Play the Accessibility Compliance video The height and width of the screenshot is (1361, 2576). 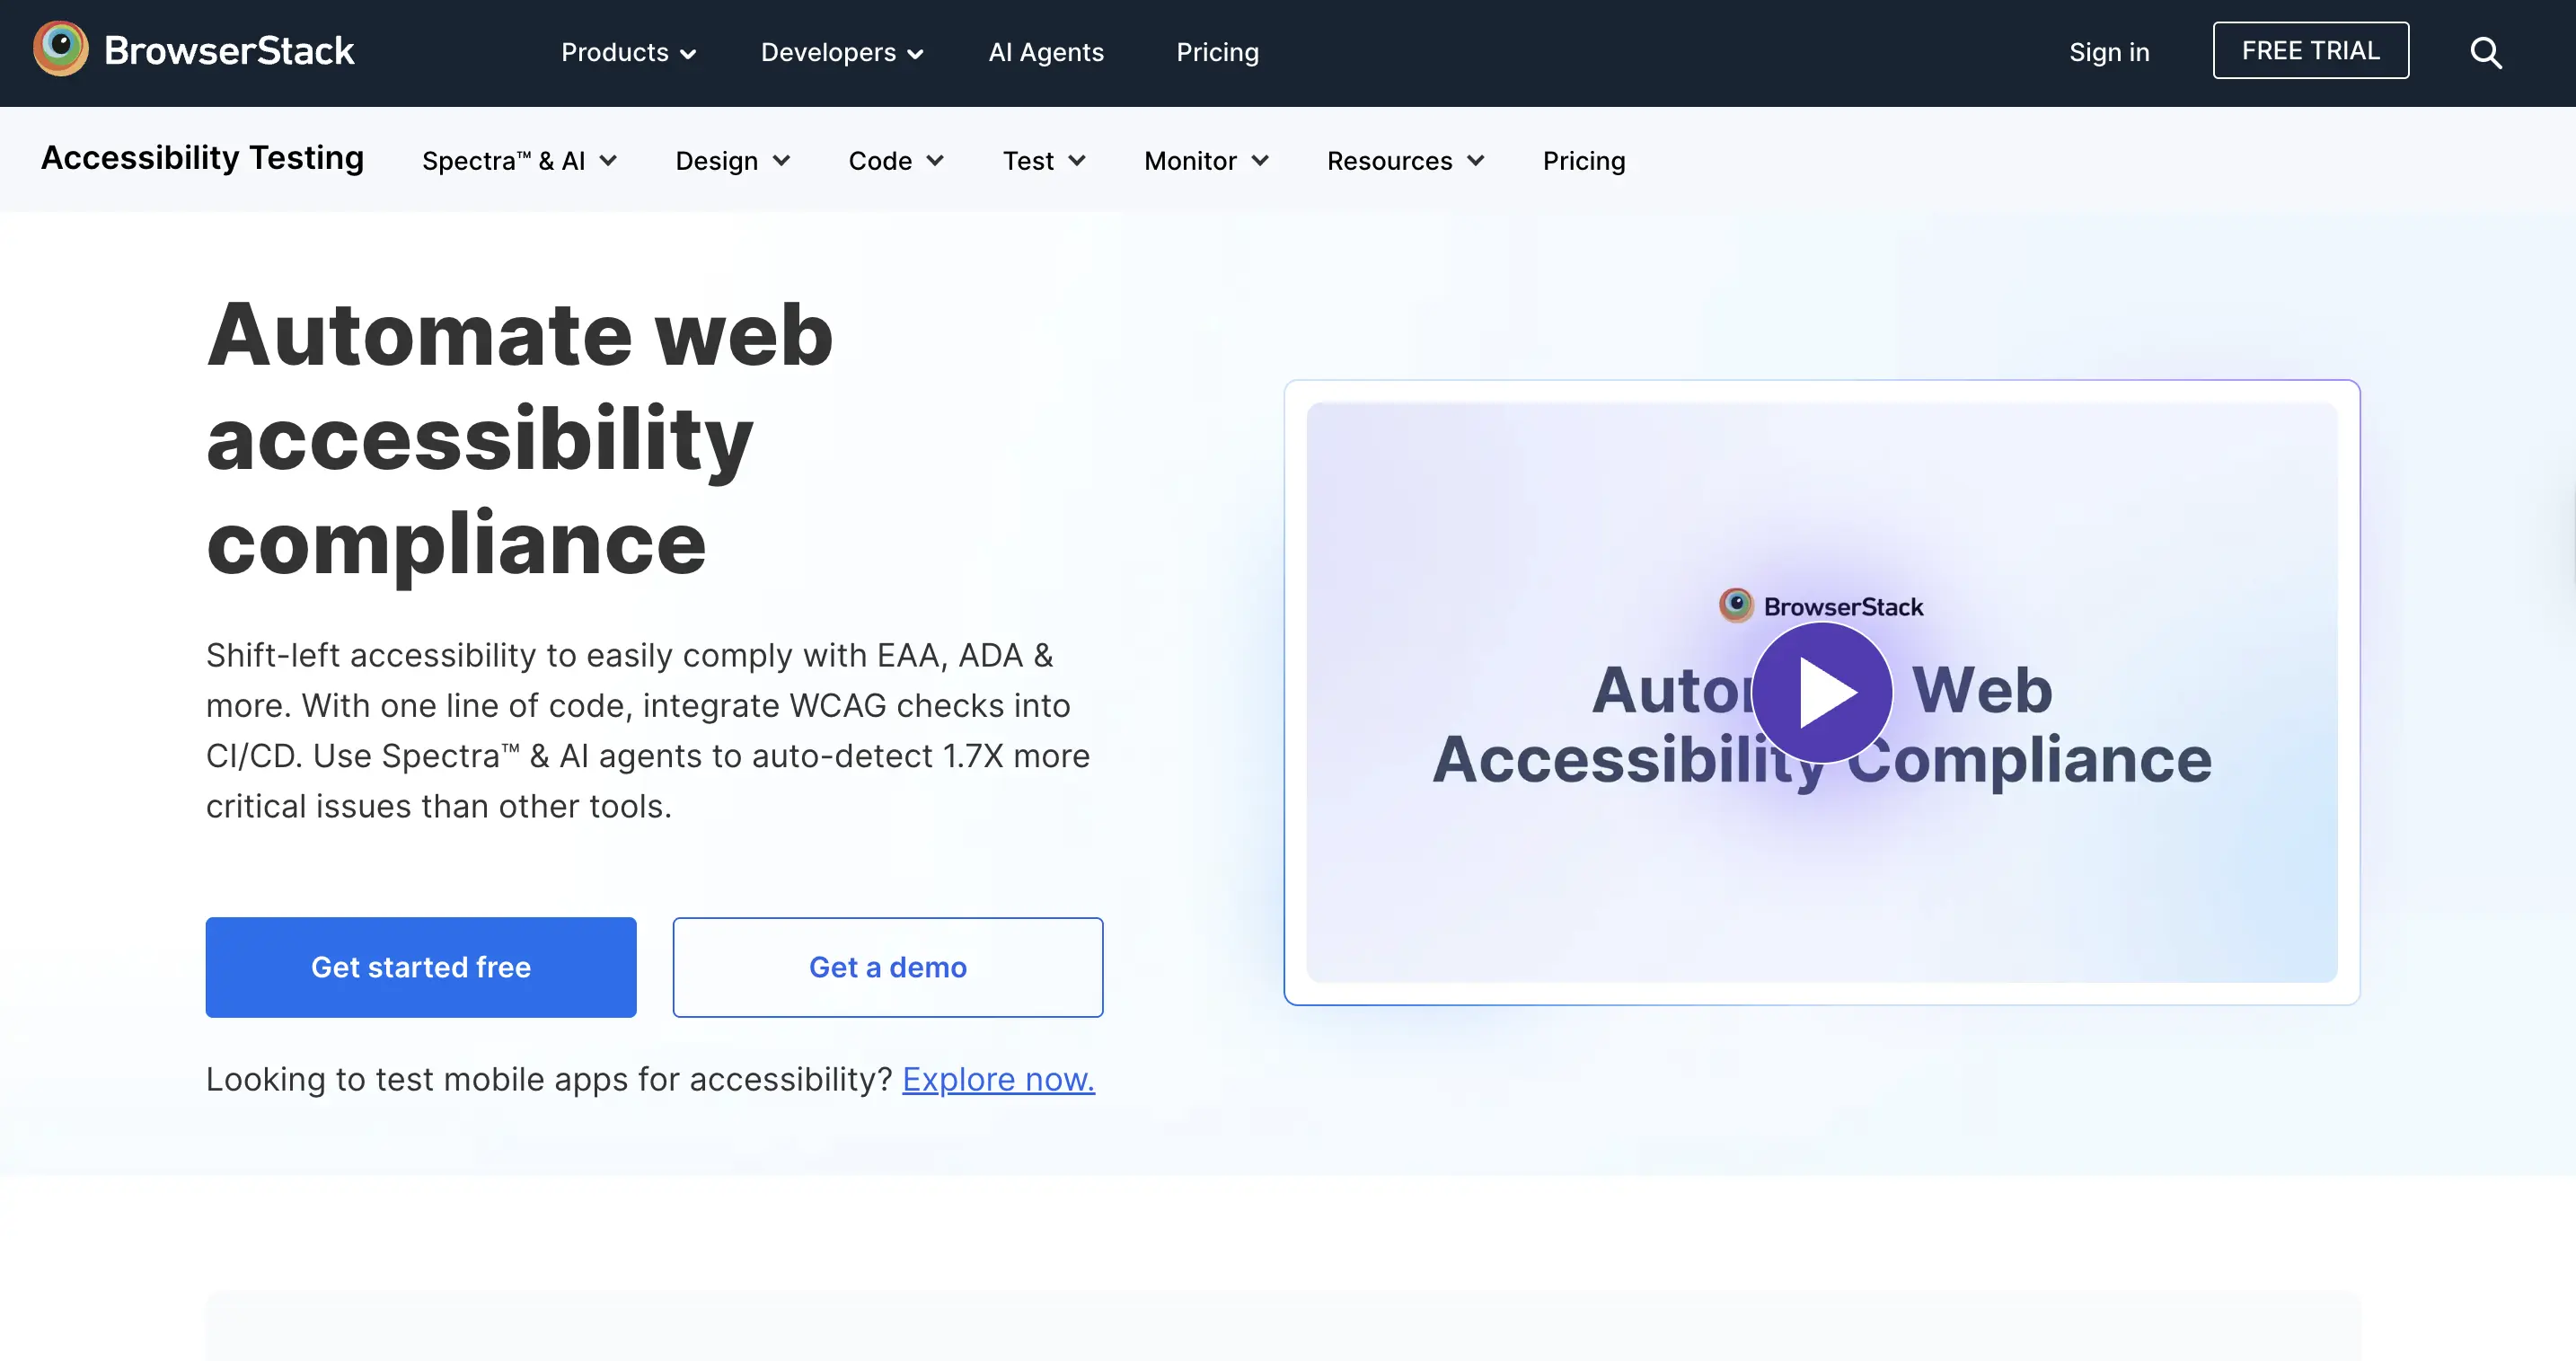tap(1822, 692)
